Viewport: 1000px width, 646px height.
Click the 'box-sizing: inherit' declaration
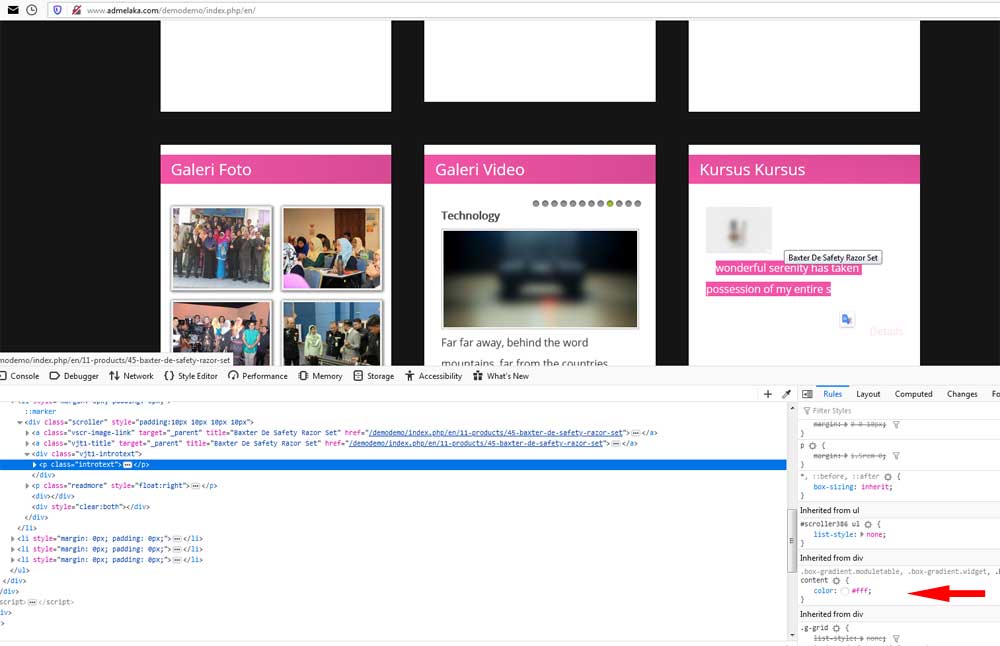click(x=853, y=487)
